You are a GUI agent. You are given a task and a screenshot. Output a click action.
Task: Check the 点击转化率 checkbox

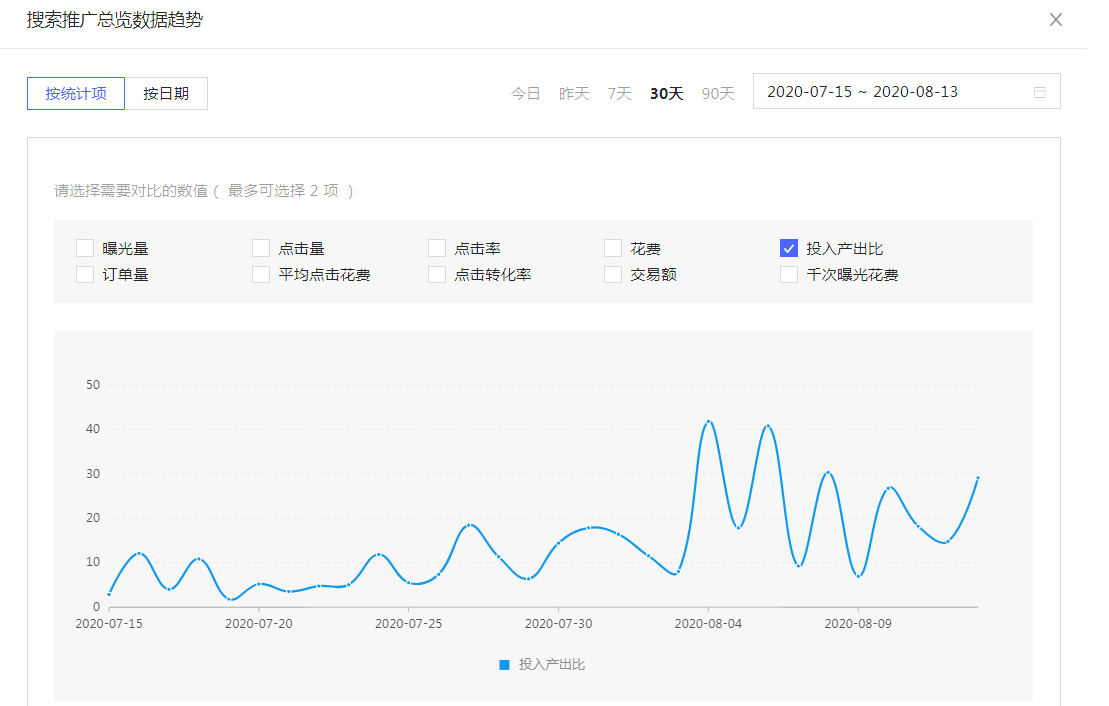pyautogui.click(x=437, y=274)
